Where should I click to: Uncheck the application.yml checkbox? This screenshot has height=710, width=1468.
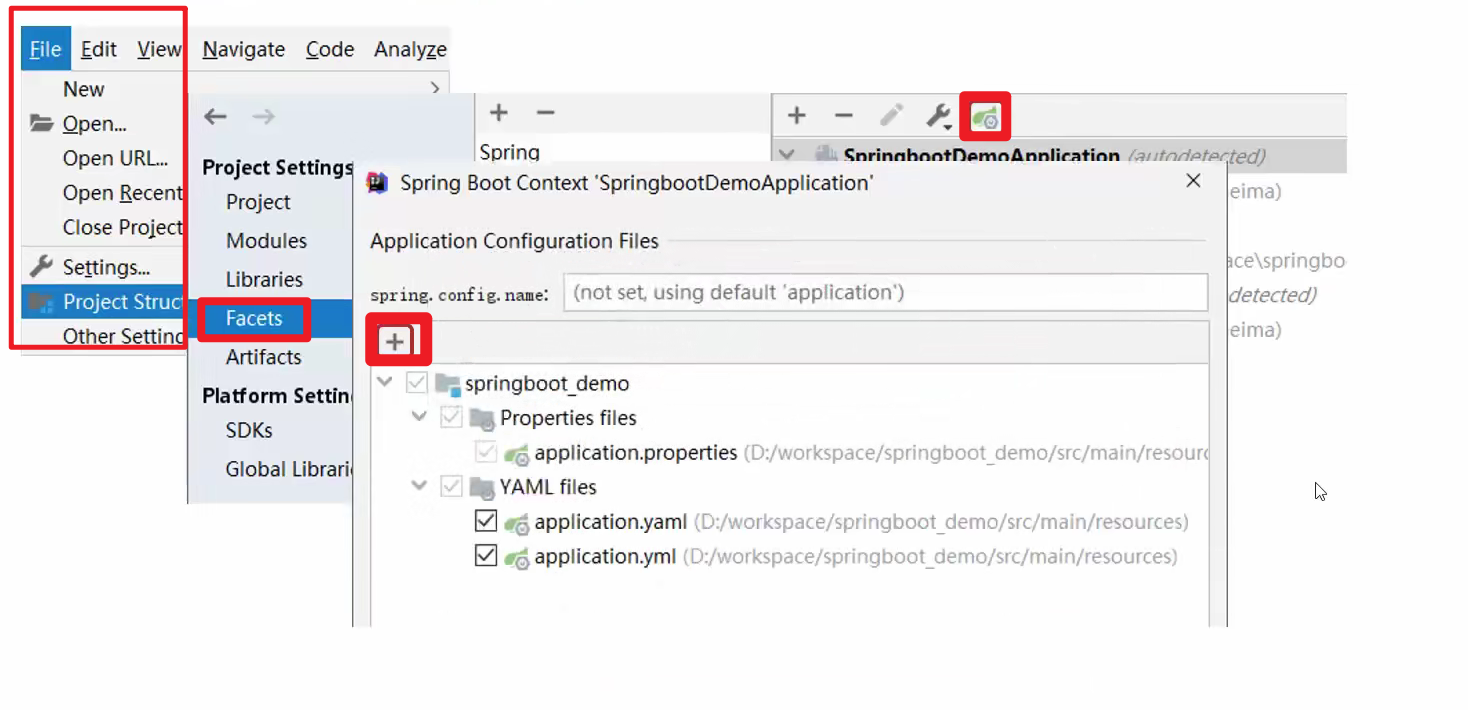click(486, 555)
